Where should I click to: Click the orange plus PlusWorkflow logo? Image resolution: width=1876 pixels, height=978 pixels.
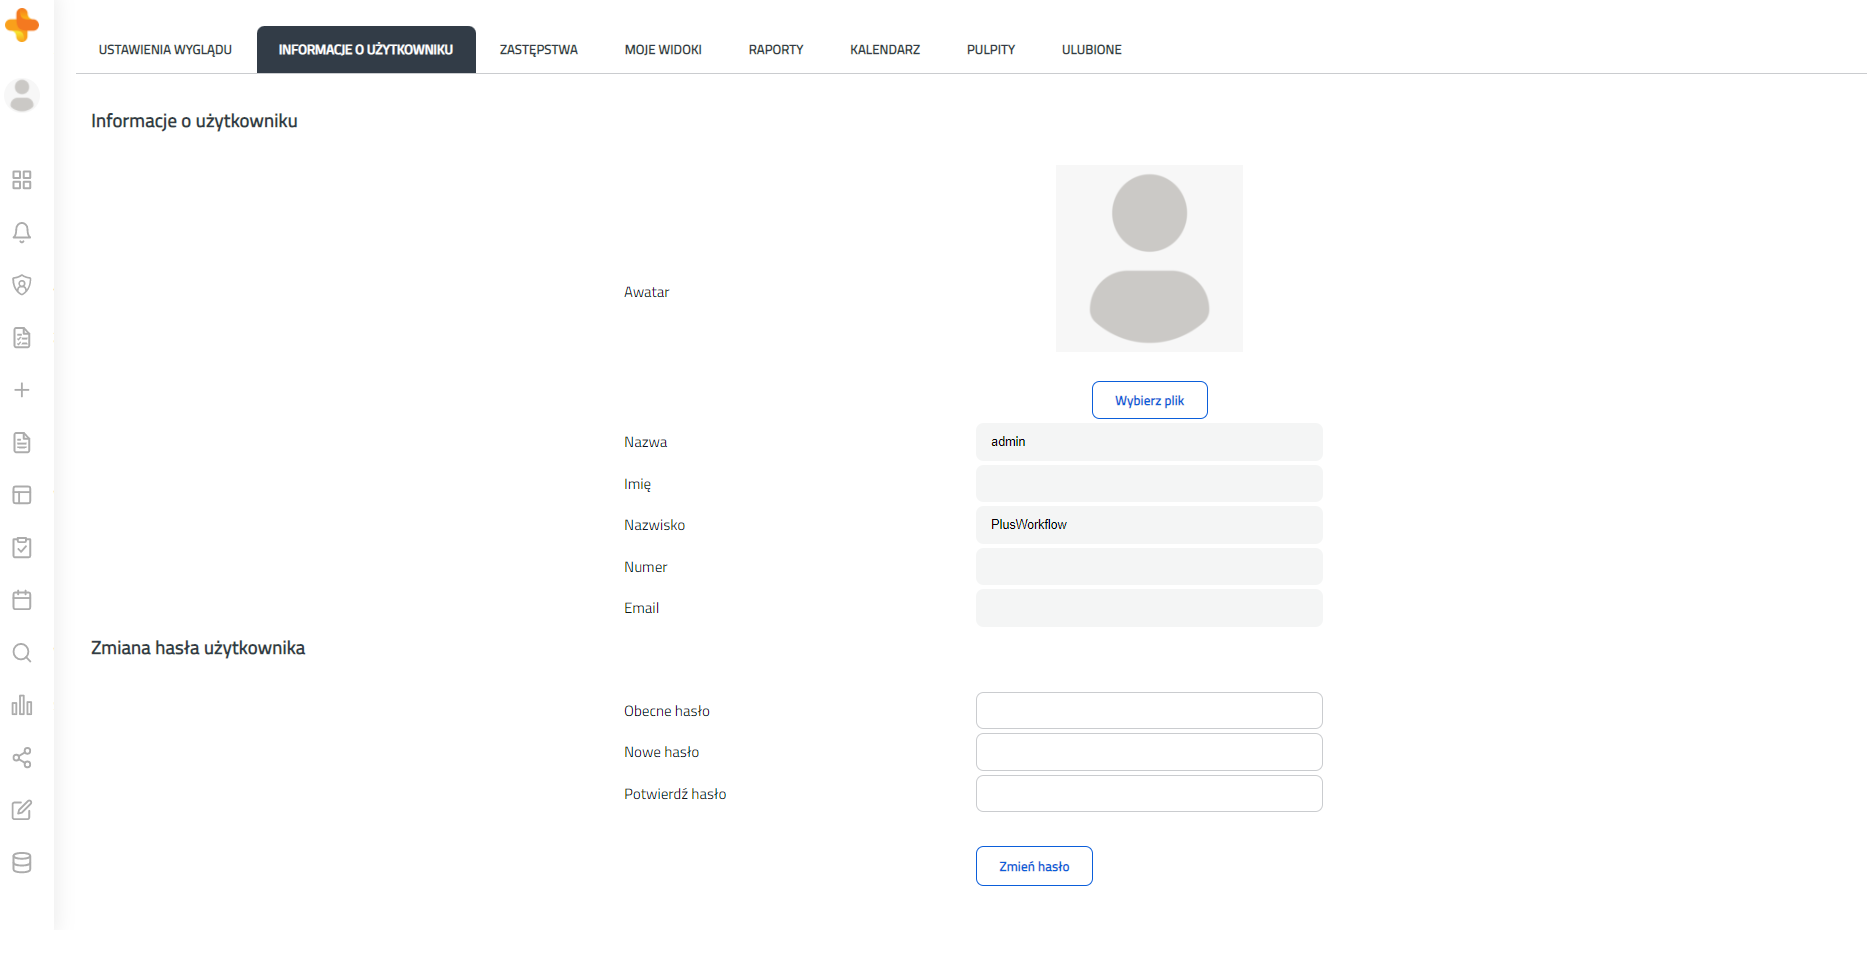pyautogui.click(x=22, y=24)
